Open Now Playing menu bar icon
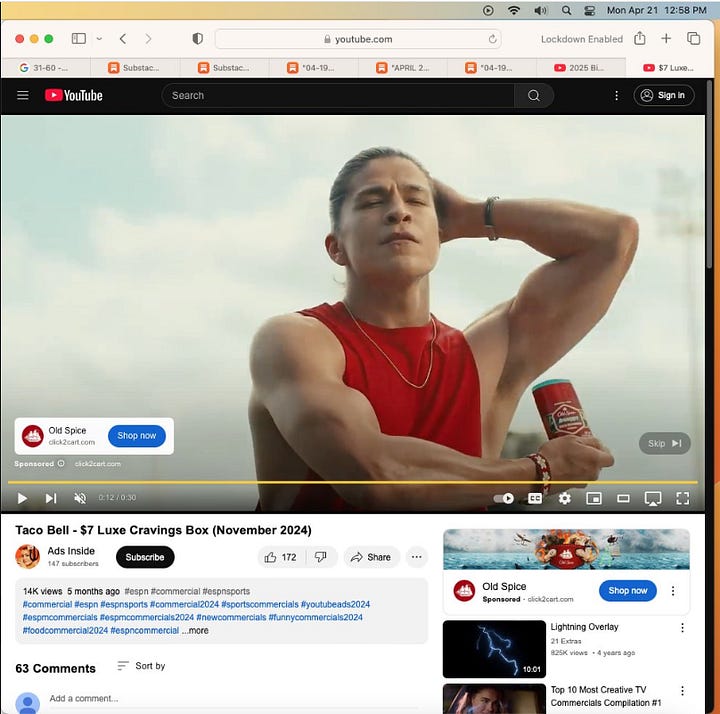Screen dimensions: 720x714 coord(488,10)
